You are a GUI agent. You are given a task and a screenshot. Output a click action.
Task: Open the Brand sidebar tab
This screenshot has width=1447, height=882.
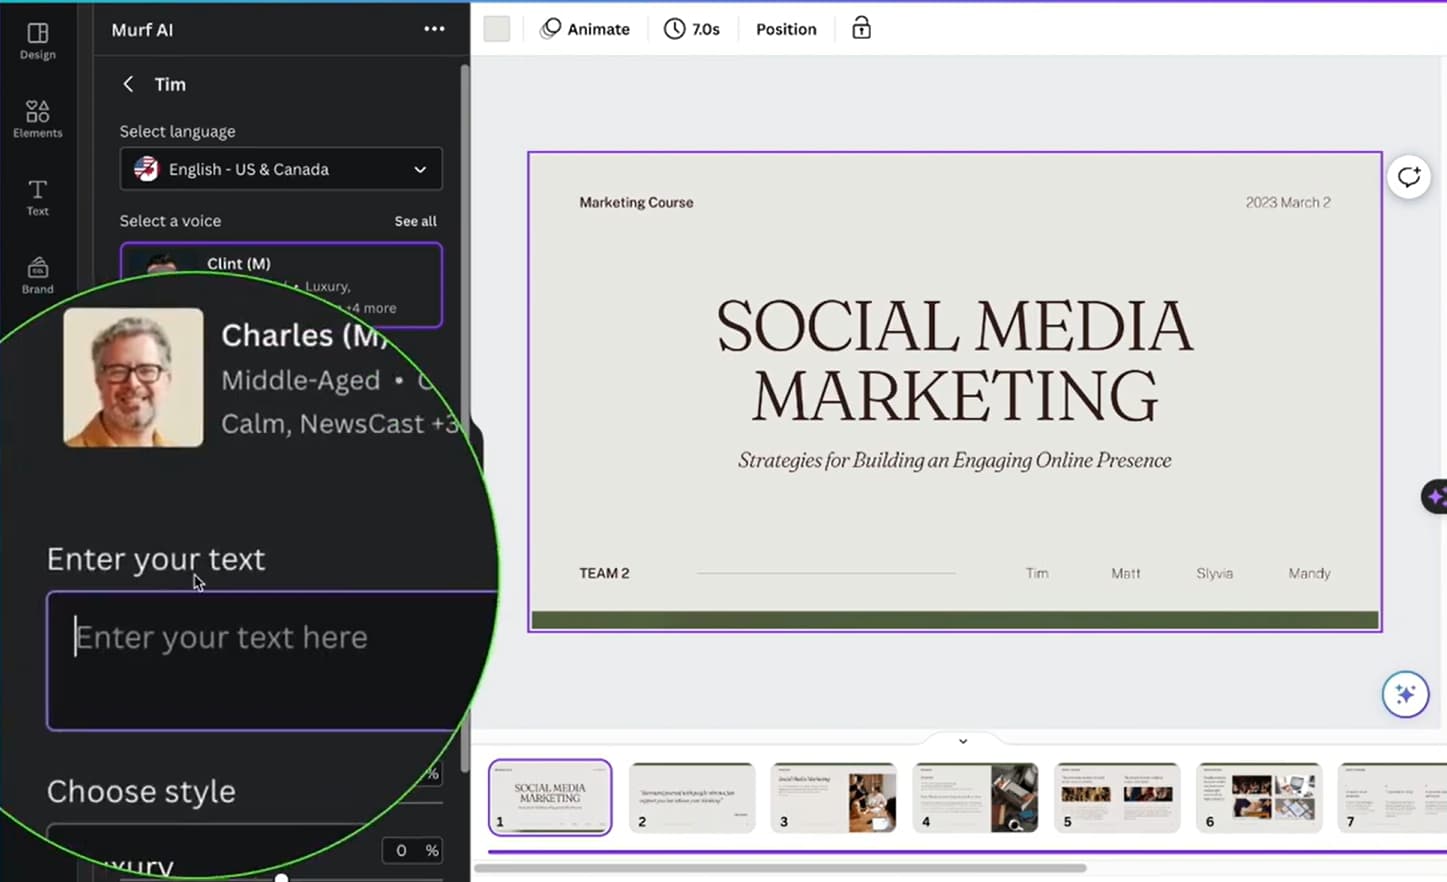click(37, 275)
